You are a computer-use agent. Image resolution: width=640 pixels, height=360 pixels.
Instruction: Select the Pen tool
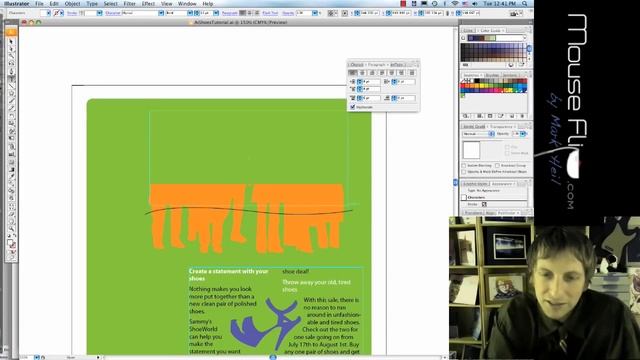[x=11, y=71]
